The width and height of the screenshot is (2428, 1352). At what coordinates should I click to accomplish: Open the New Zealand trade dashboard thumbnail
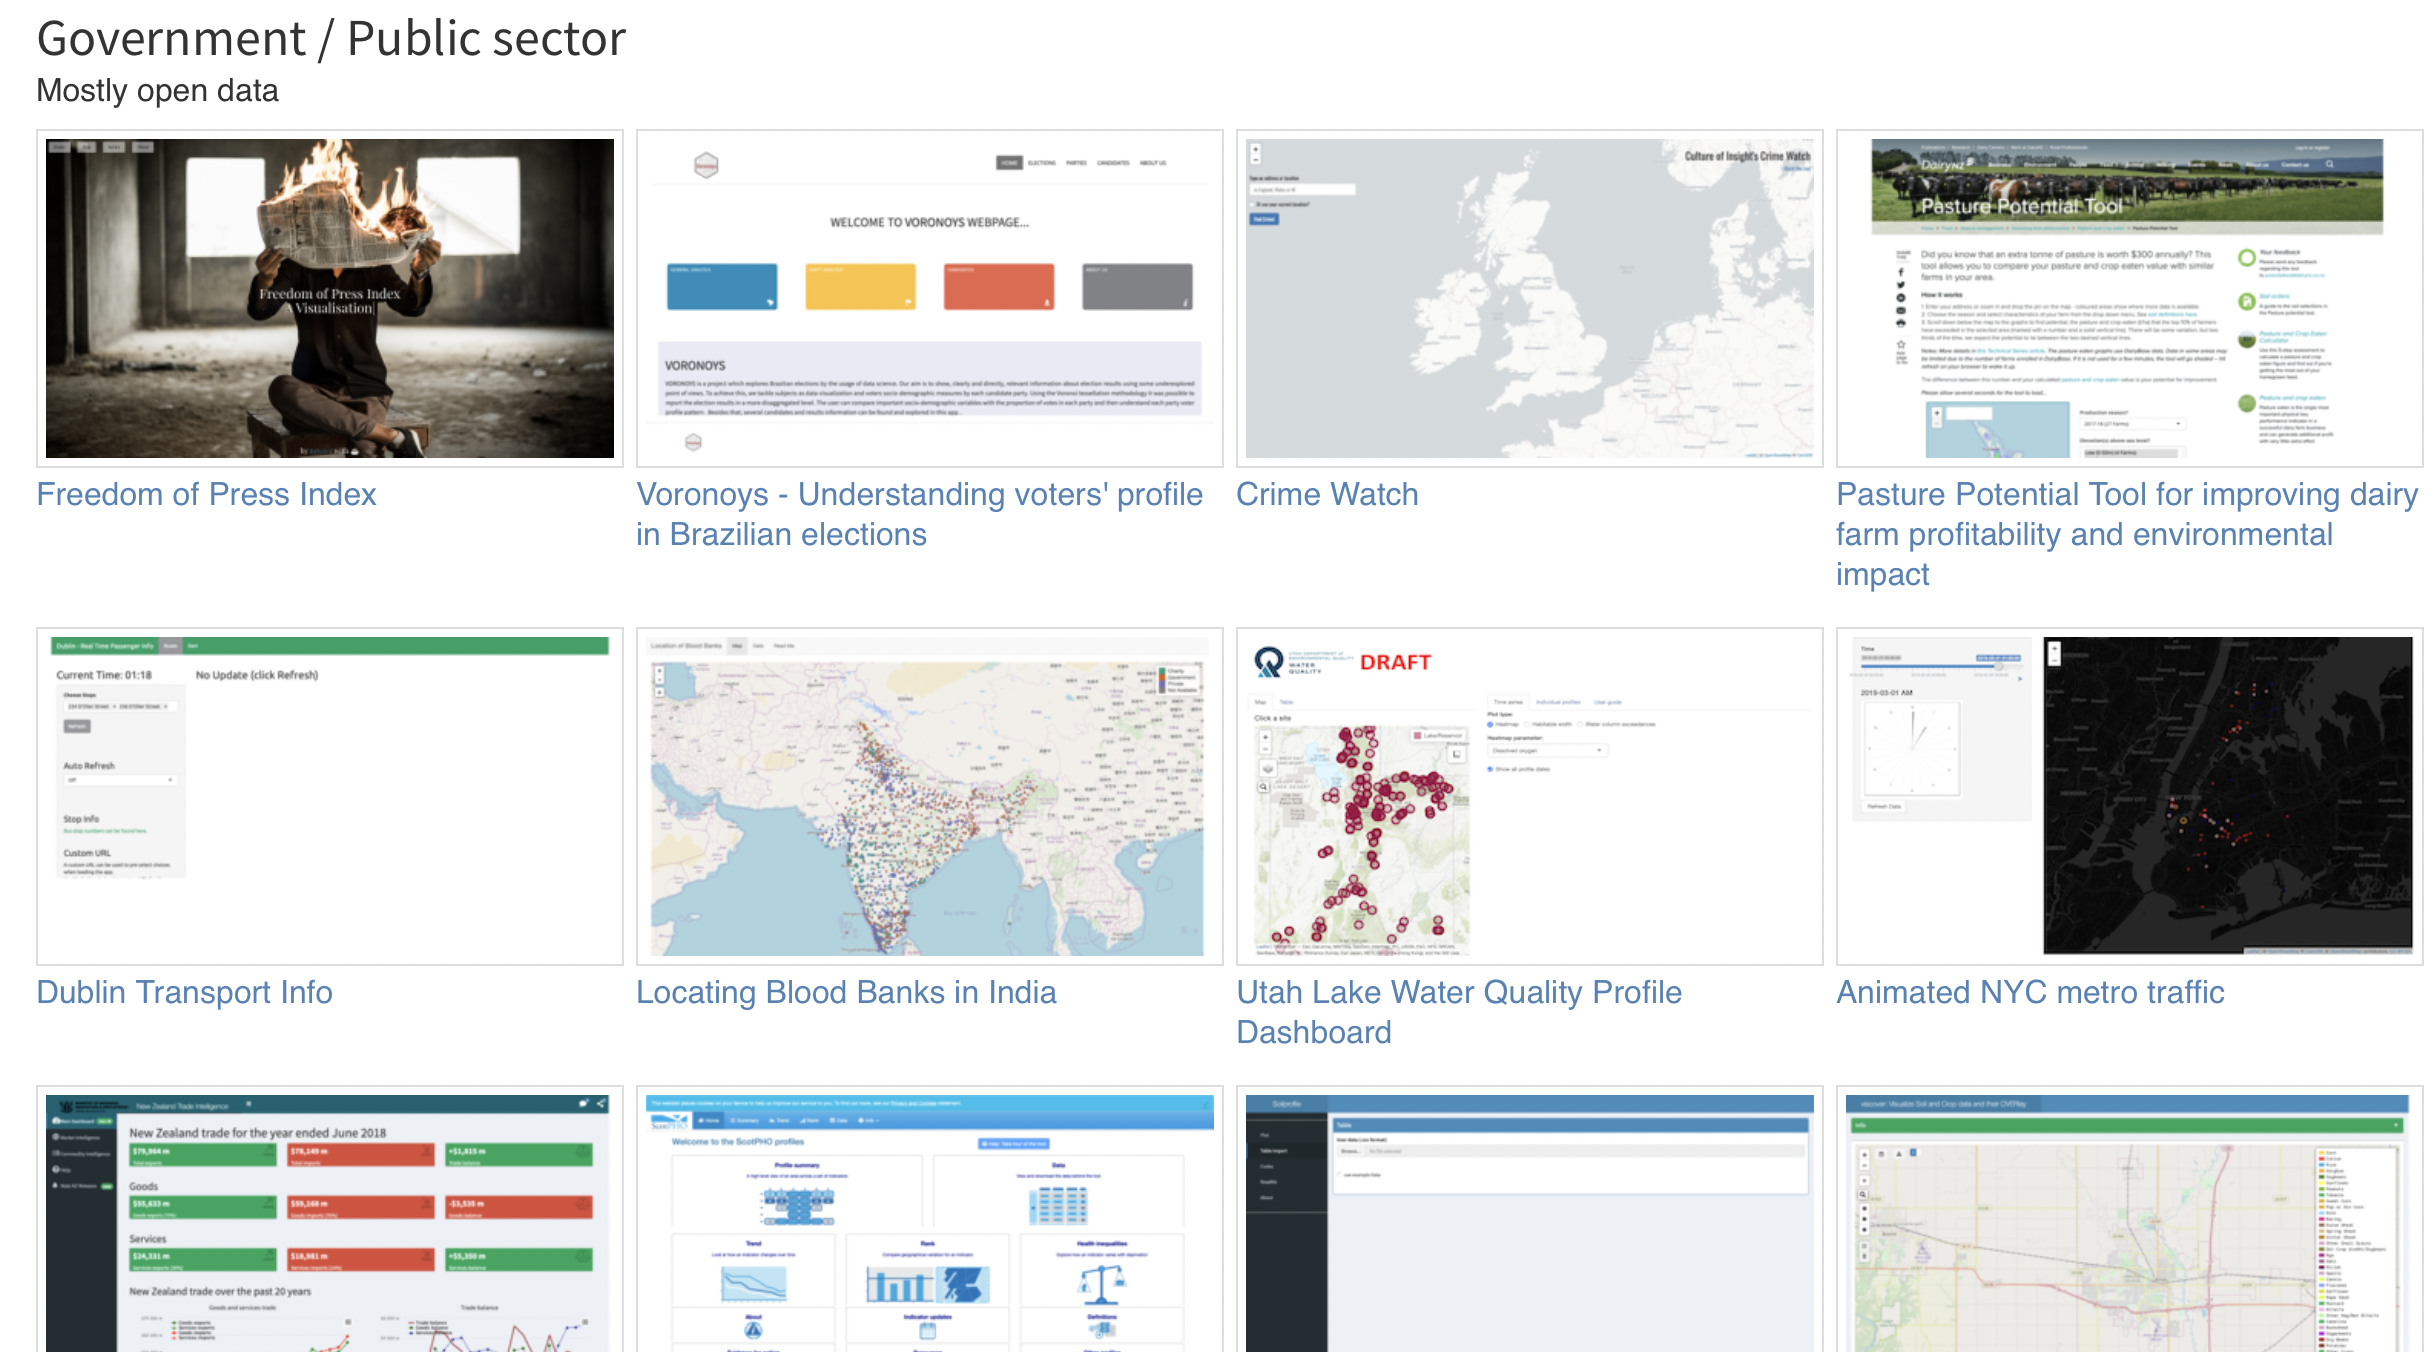pyautogui.click(x=330, y=1220)
